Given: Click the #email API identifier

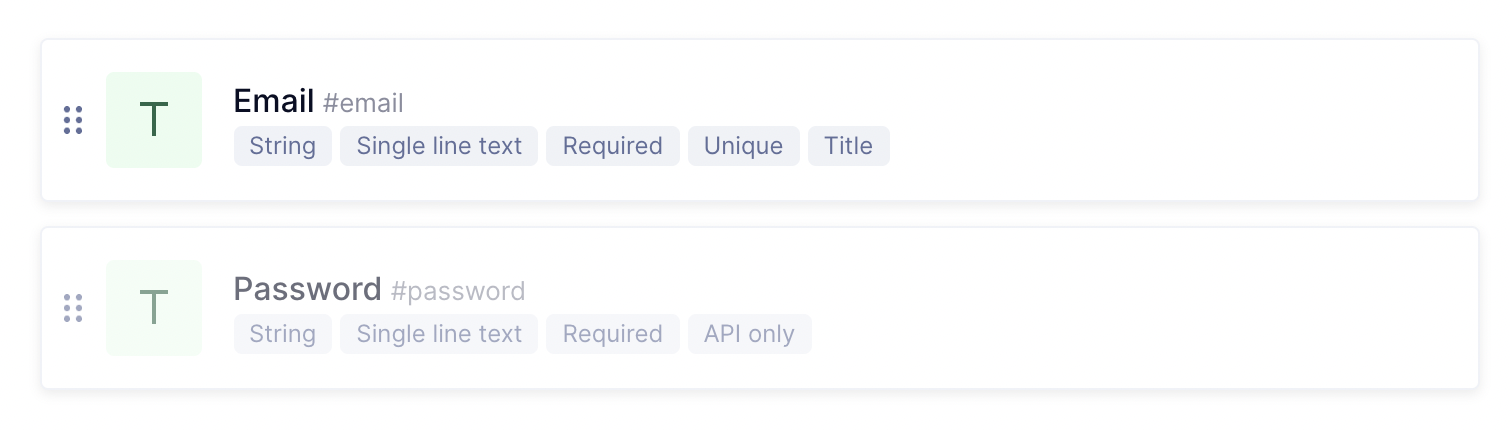Looking at the screenshot, I should pos(363,102).
